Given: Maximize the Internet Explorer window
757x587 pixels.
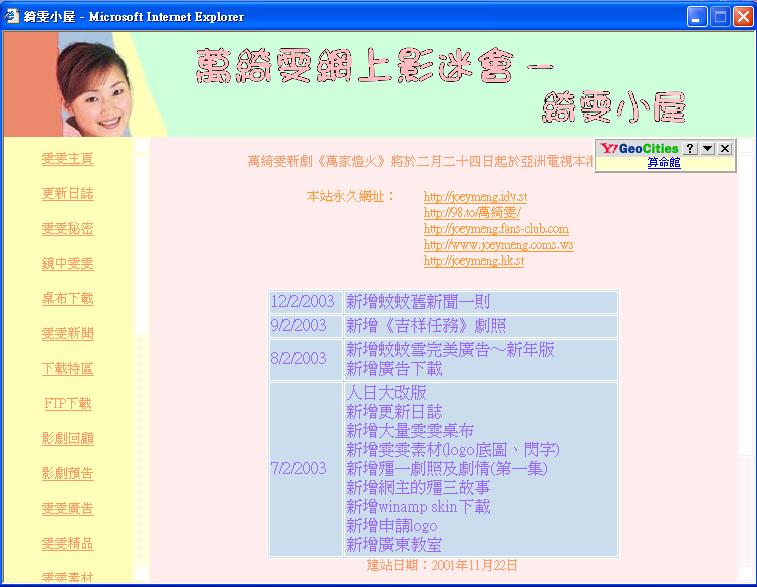Looking at the screenshot, I should tap(720, 17).
